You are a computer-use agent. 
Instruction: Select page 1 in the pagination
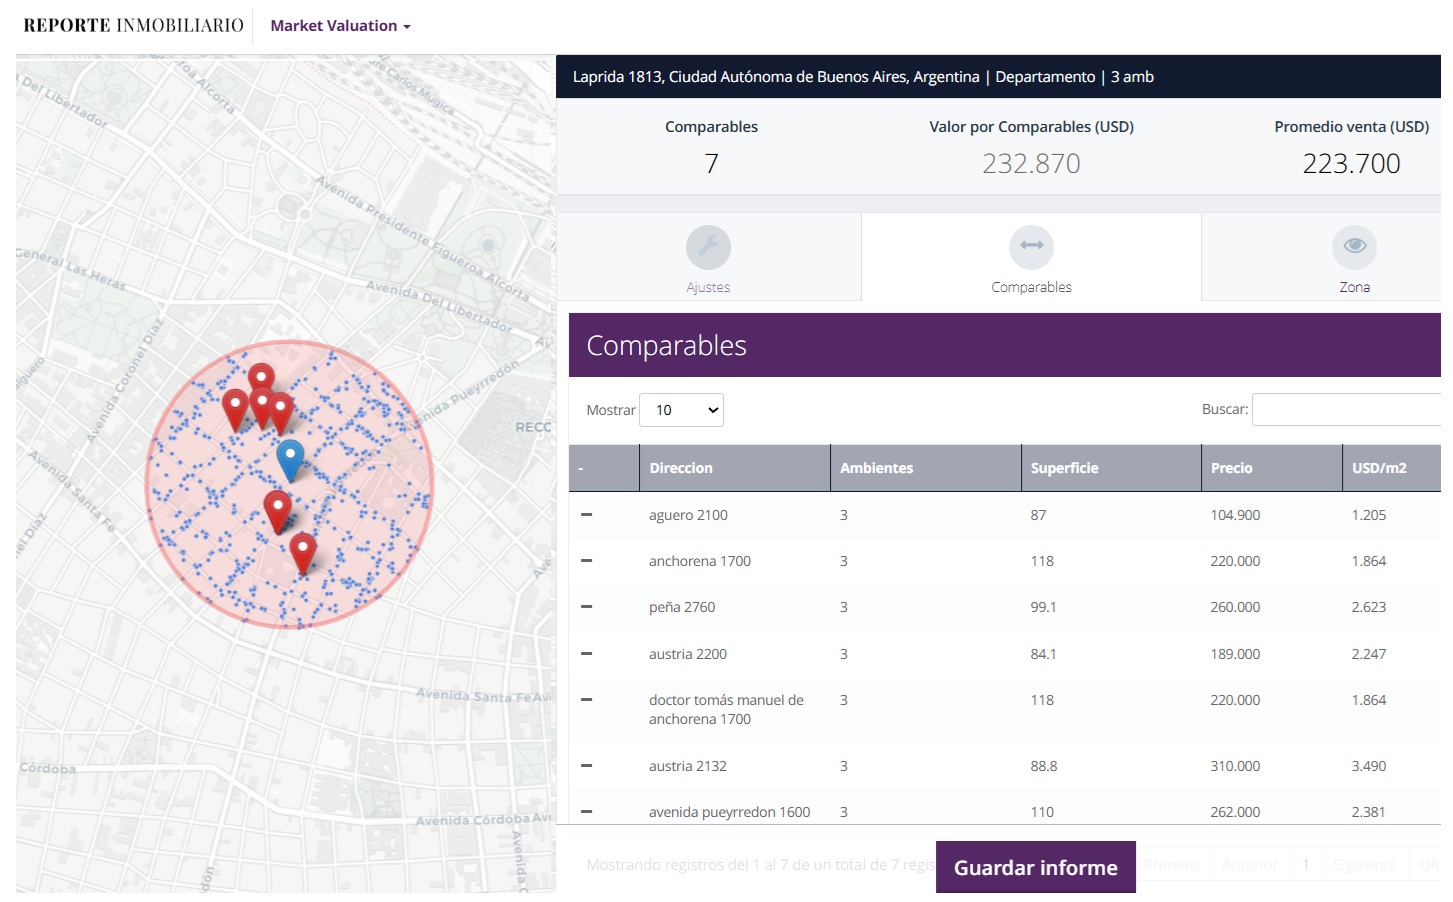[x=1305, y=865]
